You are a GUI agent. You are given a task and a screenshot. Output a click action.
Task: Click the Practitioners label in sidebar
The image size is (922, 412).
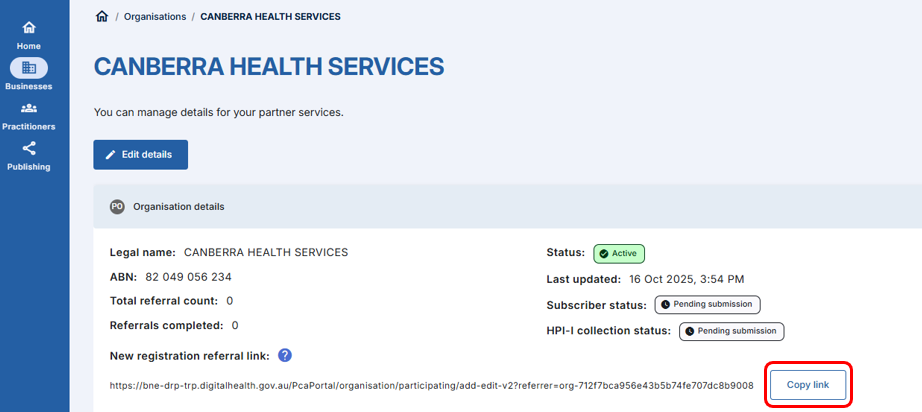point(29,126)
